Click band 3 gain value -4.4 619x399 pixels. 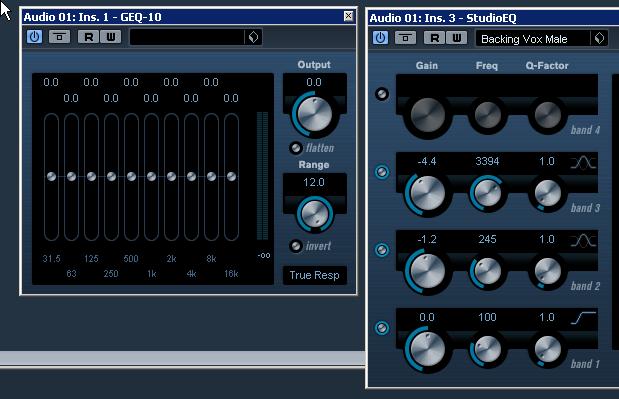(x=427, y=161)
